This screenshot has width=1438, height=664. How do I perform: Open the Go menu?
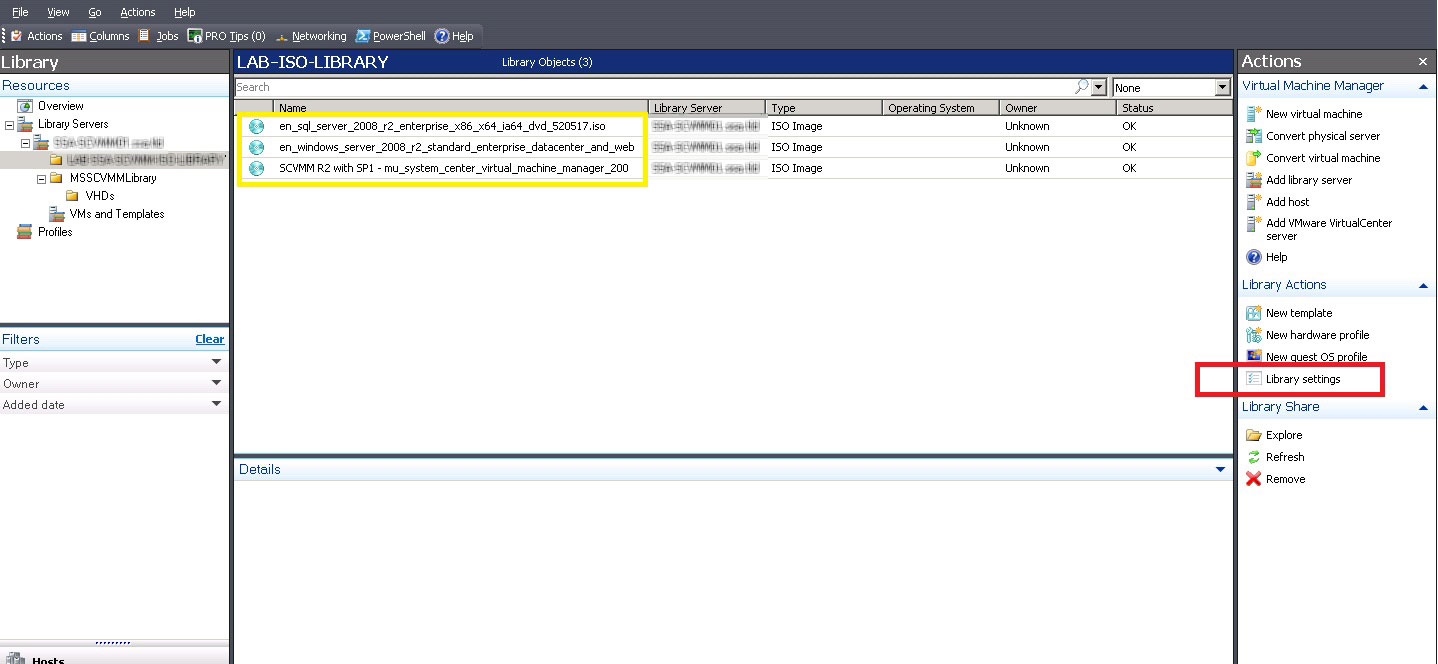pyautogui.click(x=95, y=12)
